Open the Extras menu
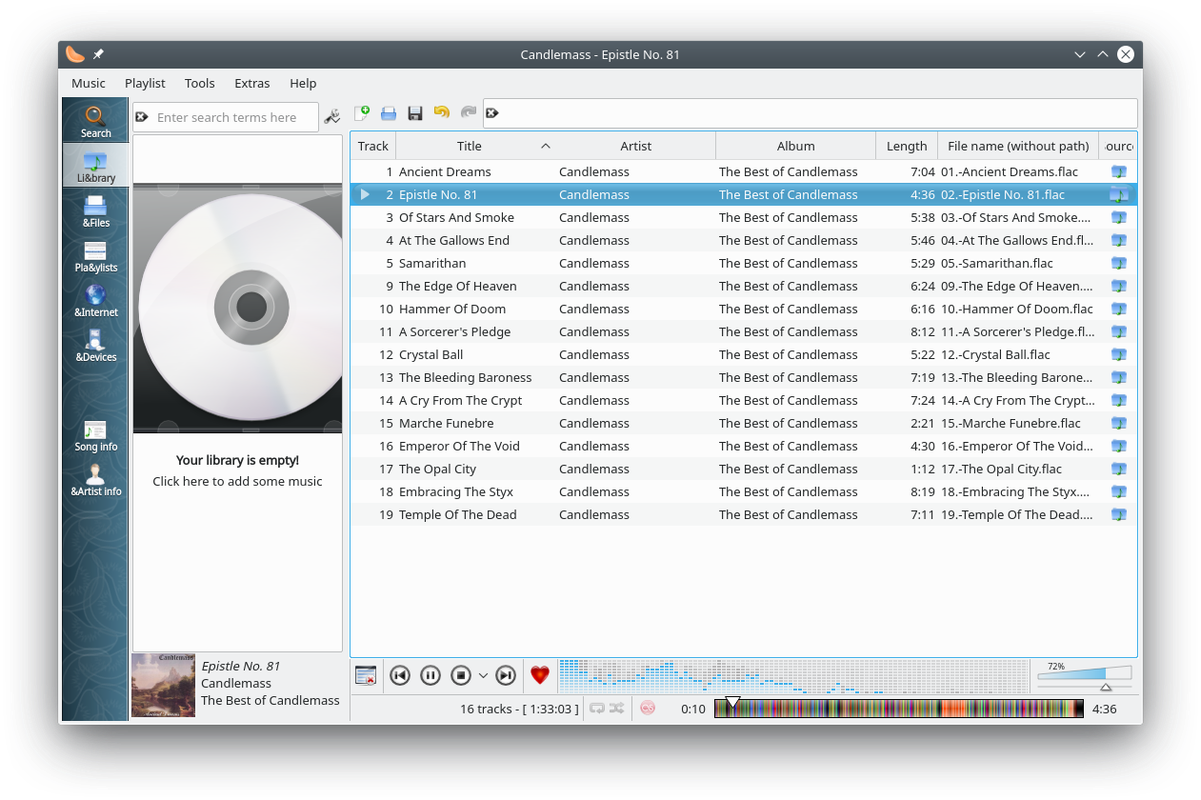 252,83
